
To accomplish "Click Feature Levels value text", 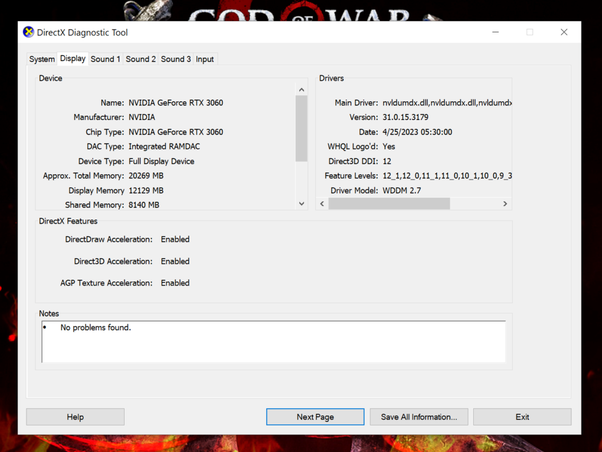I will 447,176.
